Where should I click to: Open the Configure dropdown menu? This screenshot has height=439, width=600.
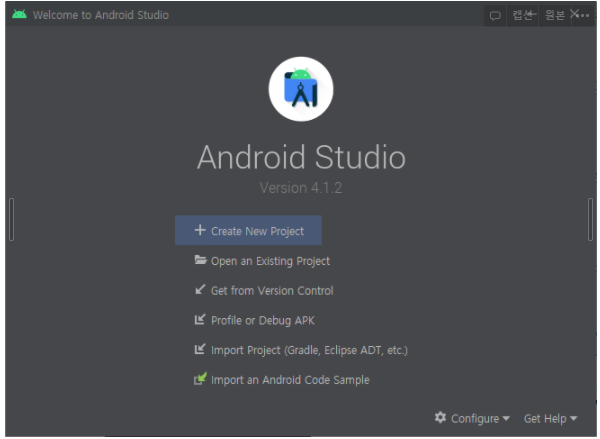pyautogui.click(x=472, y=418)
